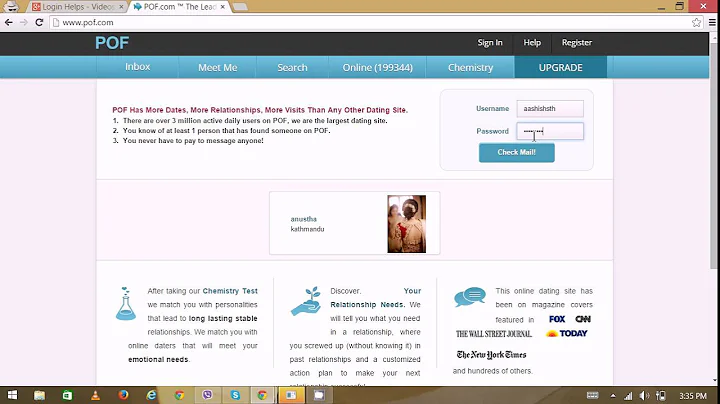Reload the page with the refresh icon
The height and width of the screenshot is (404, 720).
(x=39, y=22)
